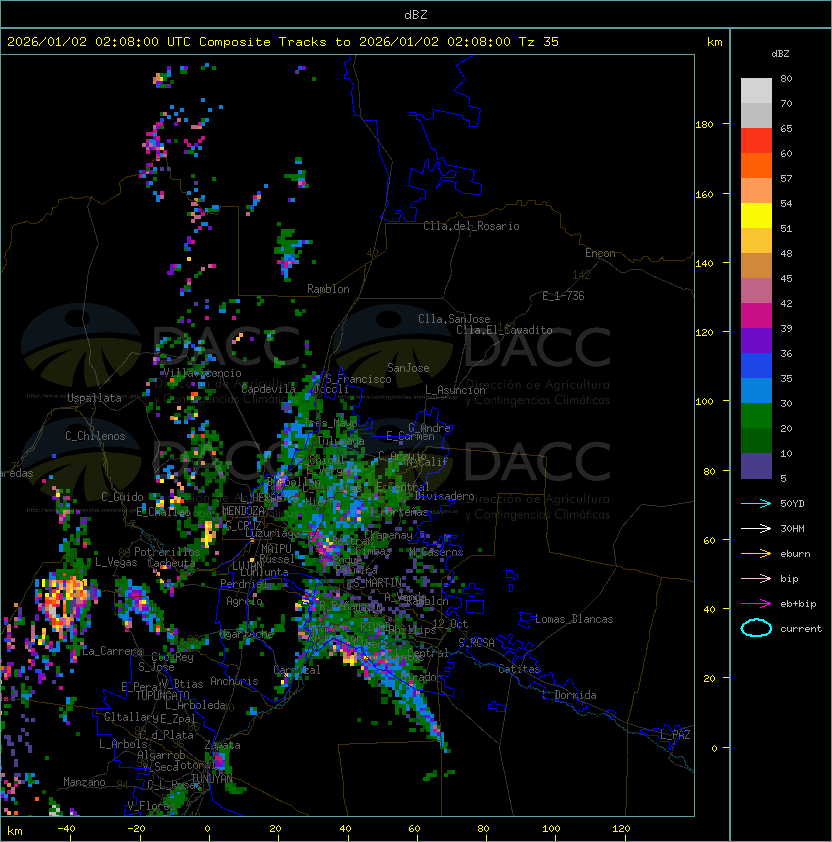
Task: Click the 'Cacheuta' place label
Action: [x=171, y=563]
